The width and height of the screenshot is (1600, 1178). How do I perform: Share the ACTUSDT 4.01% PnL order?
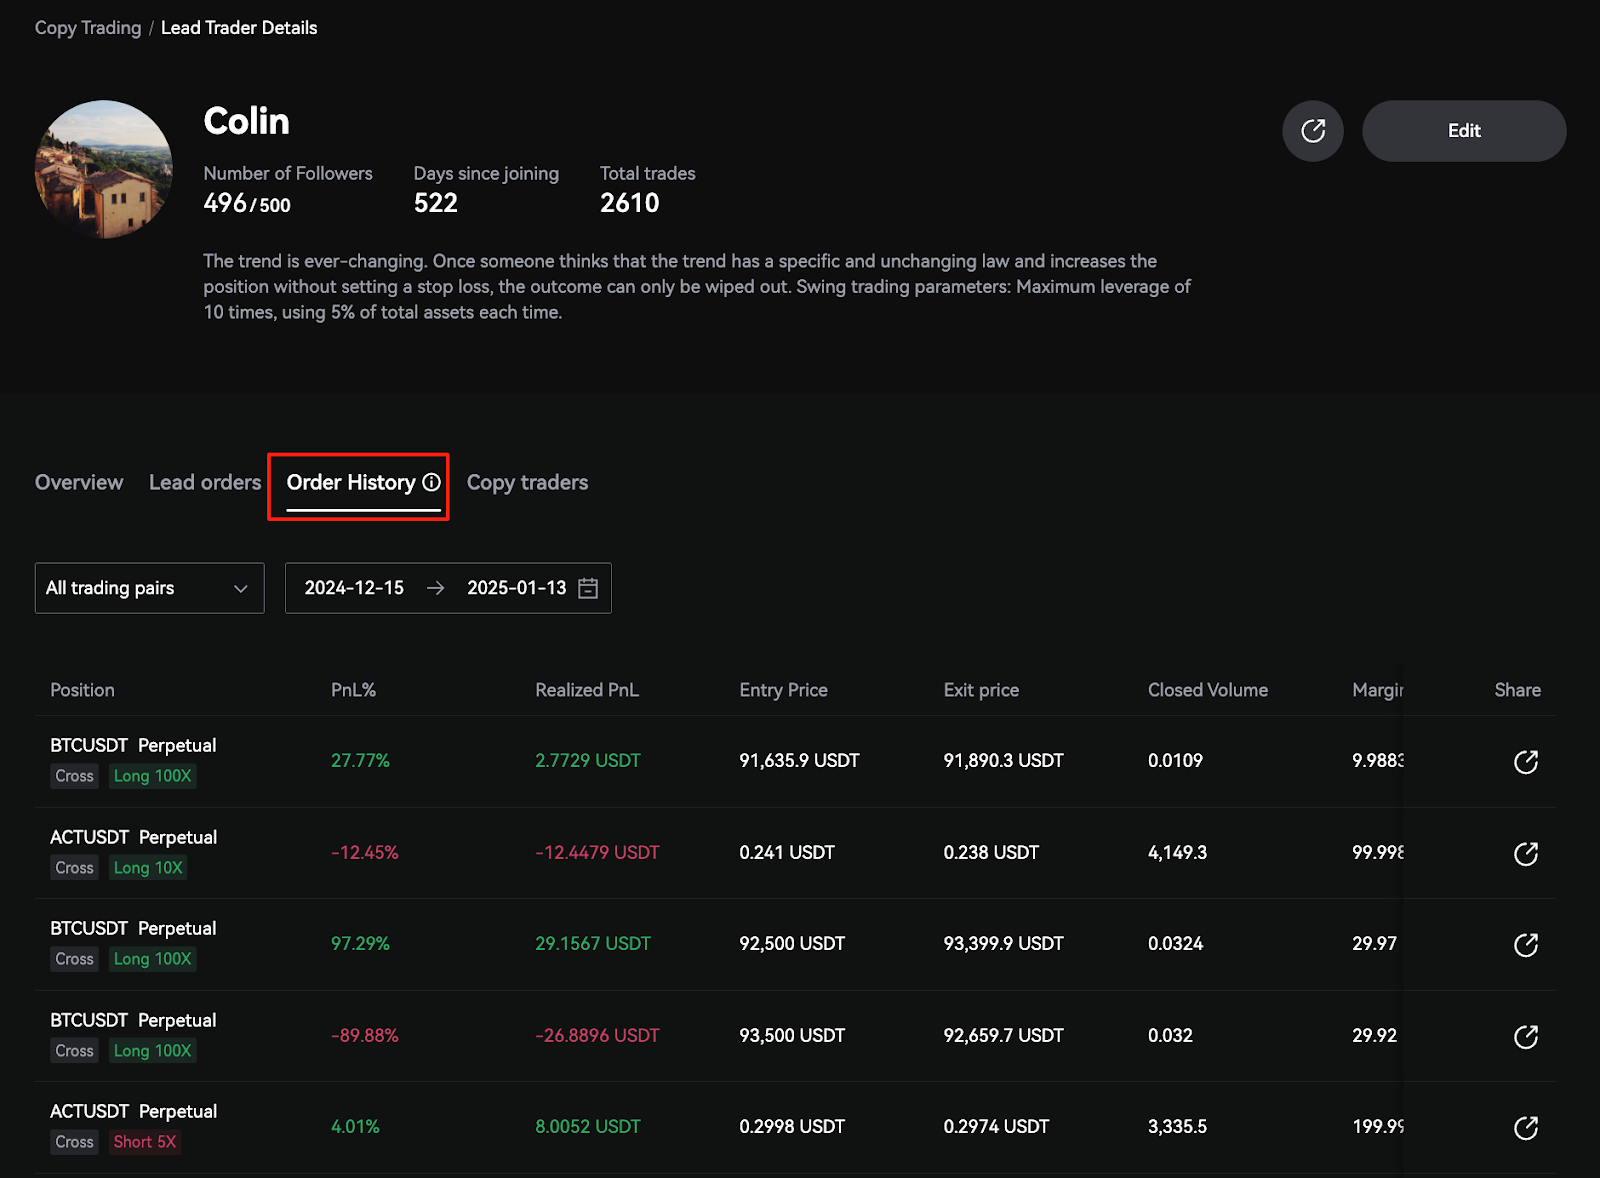(x=1525, y=1128)
